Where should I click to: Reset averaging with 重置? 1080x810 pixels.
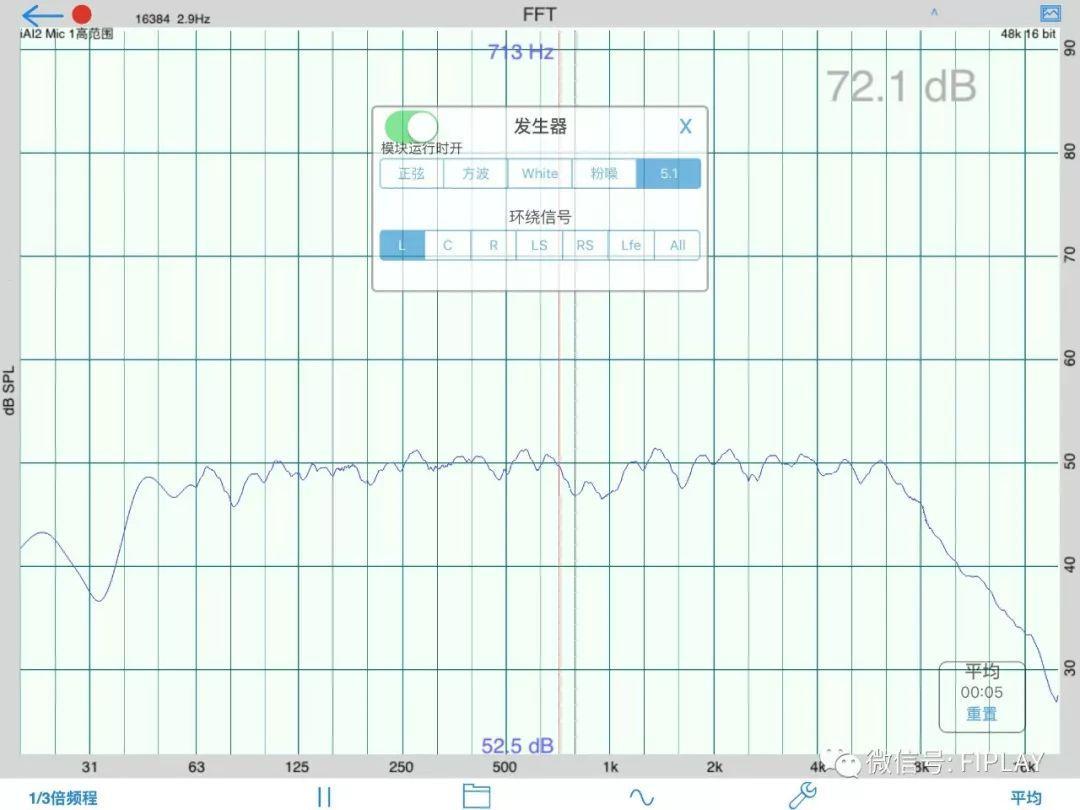[x=981, y=714]
